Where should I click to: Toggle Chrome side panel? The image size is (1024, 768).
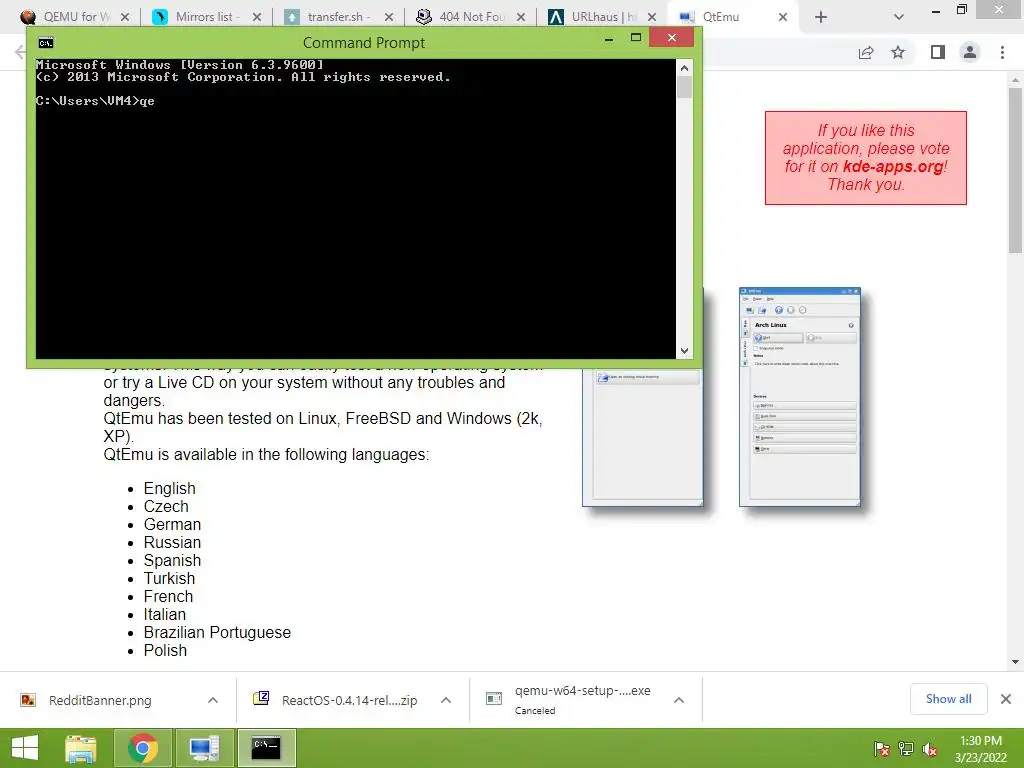[x=938, y=52]
